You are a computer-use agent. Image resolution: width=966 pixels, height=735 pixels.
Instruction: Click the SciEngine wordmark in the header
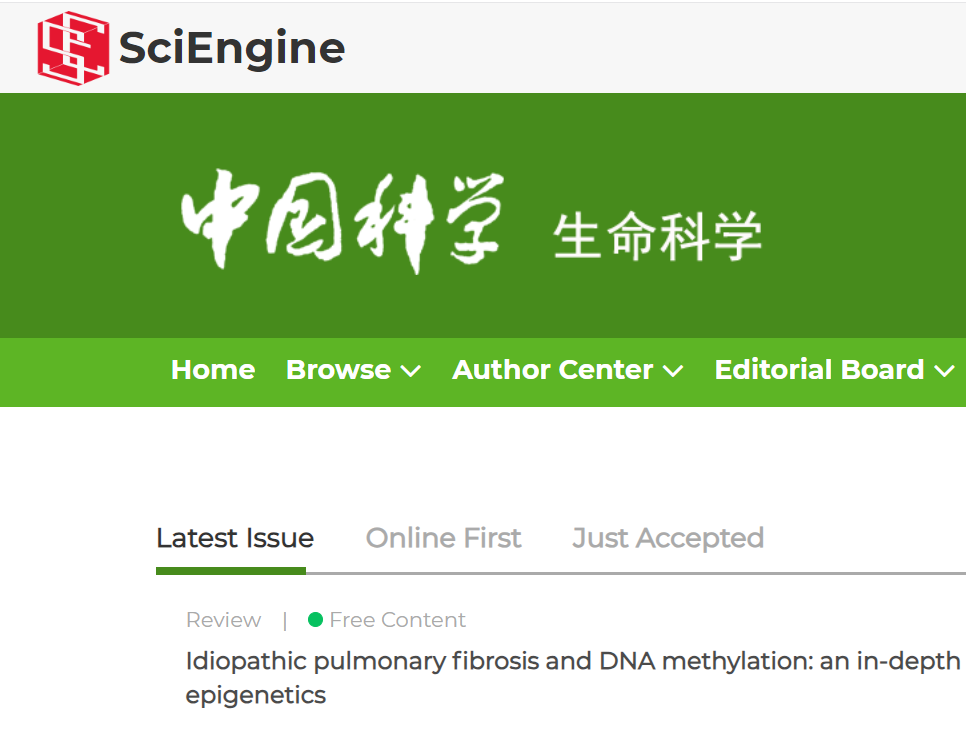click(x=231, y=47)
